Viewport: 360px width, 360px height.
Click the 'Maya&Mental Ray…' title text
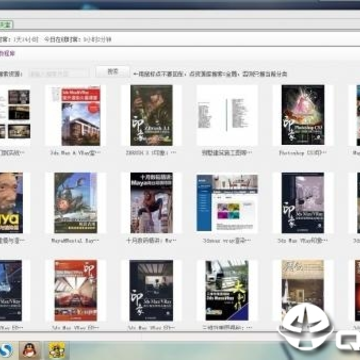tap(75, 240)
